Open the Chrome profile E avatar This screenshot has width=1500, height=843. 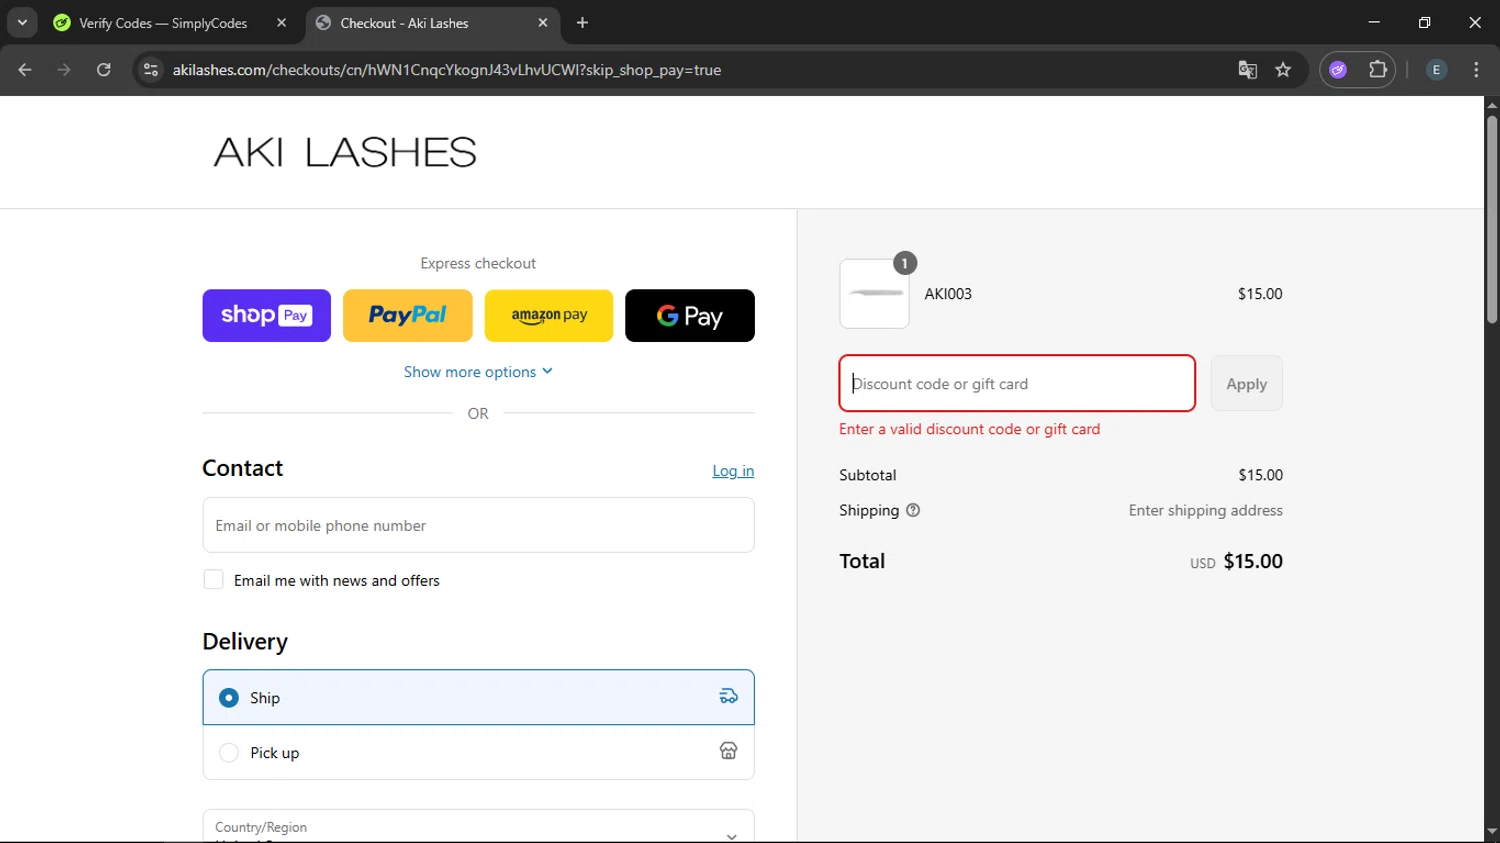tap(1436, 70)
